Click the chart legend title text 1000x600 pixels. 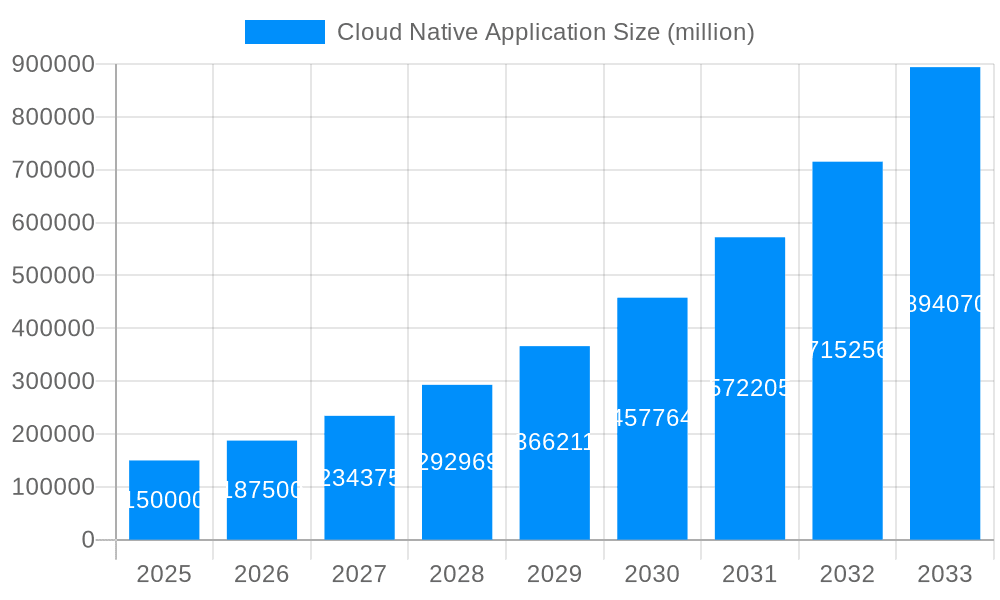pyautogui.click(x=546, y=32)
